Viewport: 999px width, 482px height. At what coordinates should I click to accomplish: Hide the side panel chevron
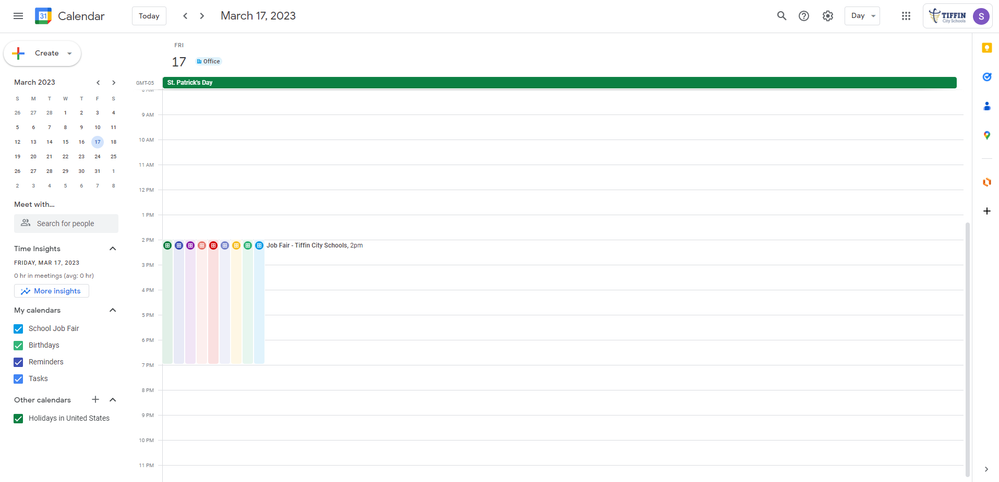point(987,469)
